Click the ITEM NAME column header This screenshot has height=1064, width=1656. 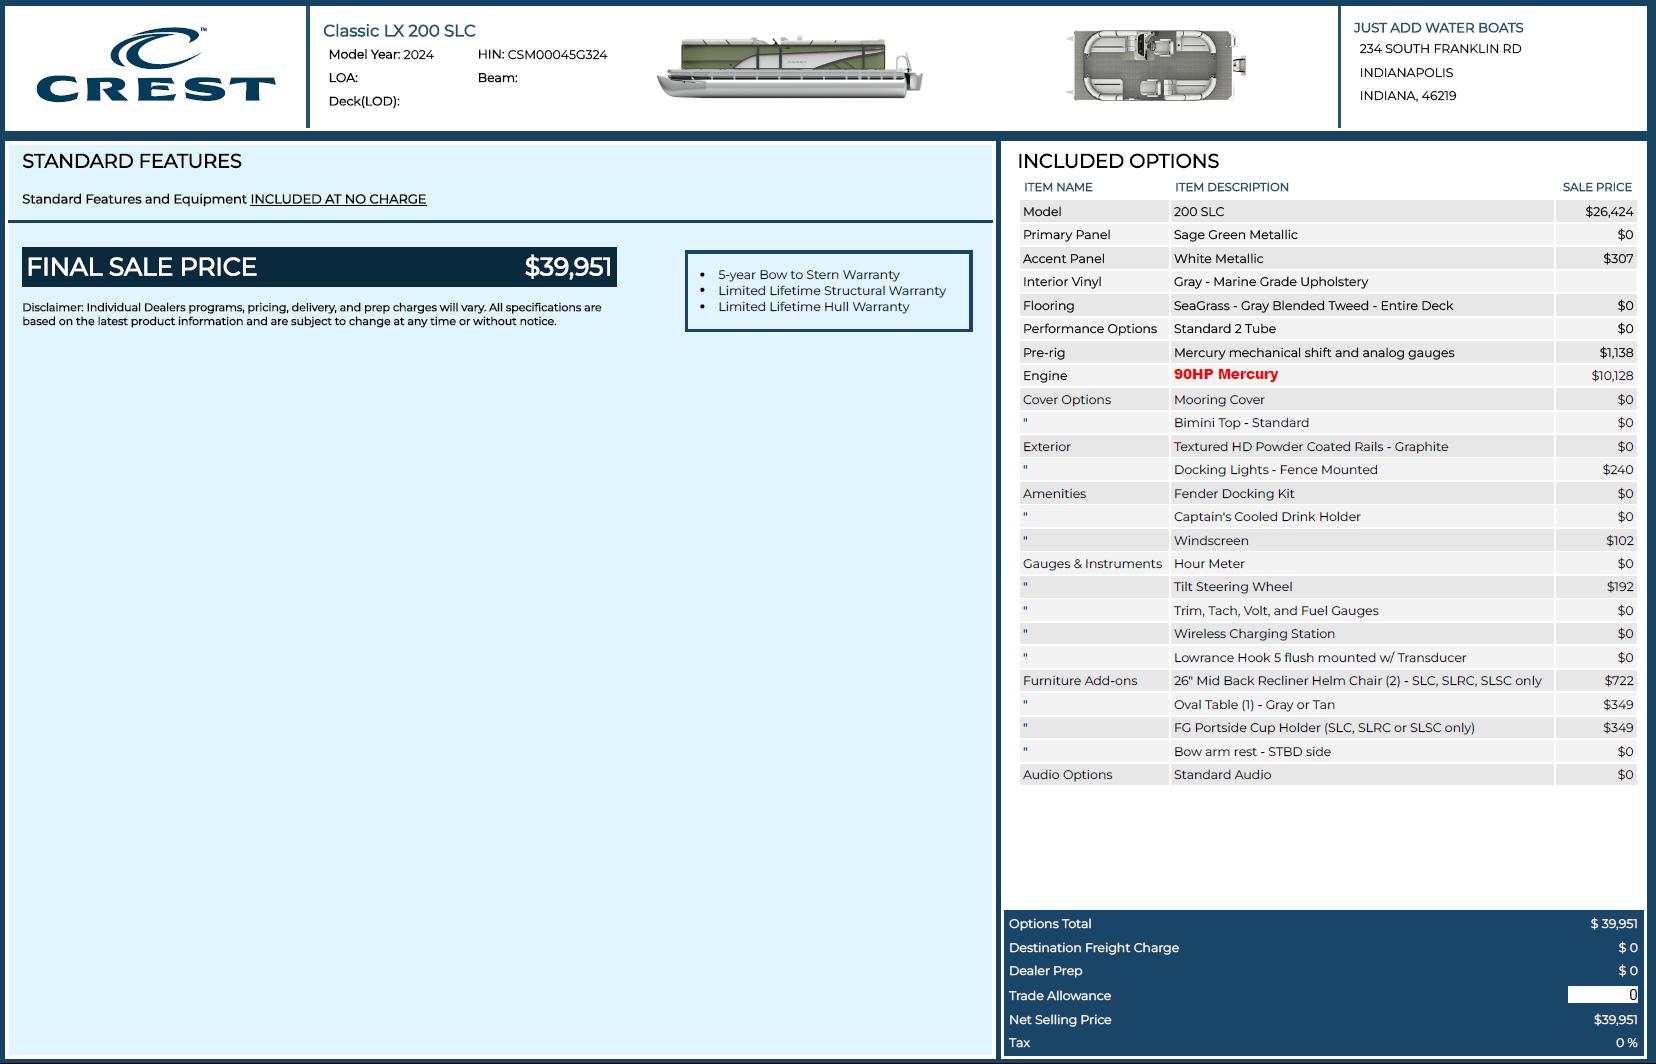click(1058, 187)
